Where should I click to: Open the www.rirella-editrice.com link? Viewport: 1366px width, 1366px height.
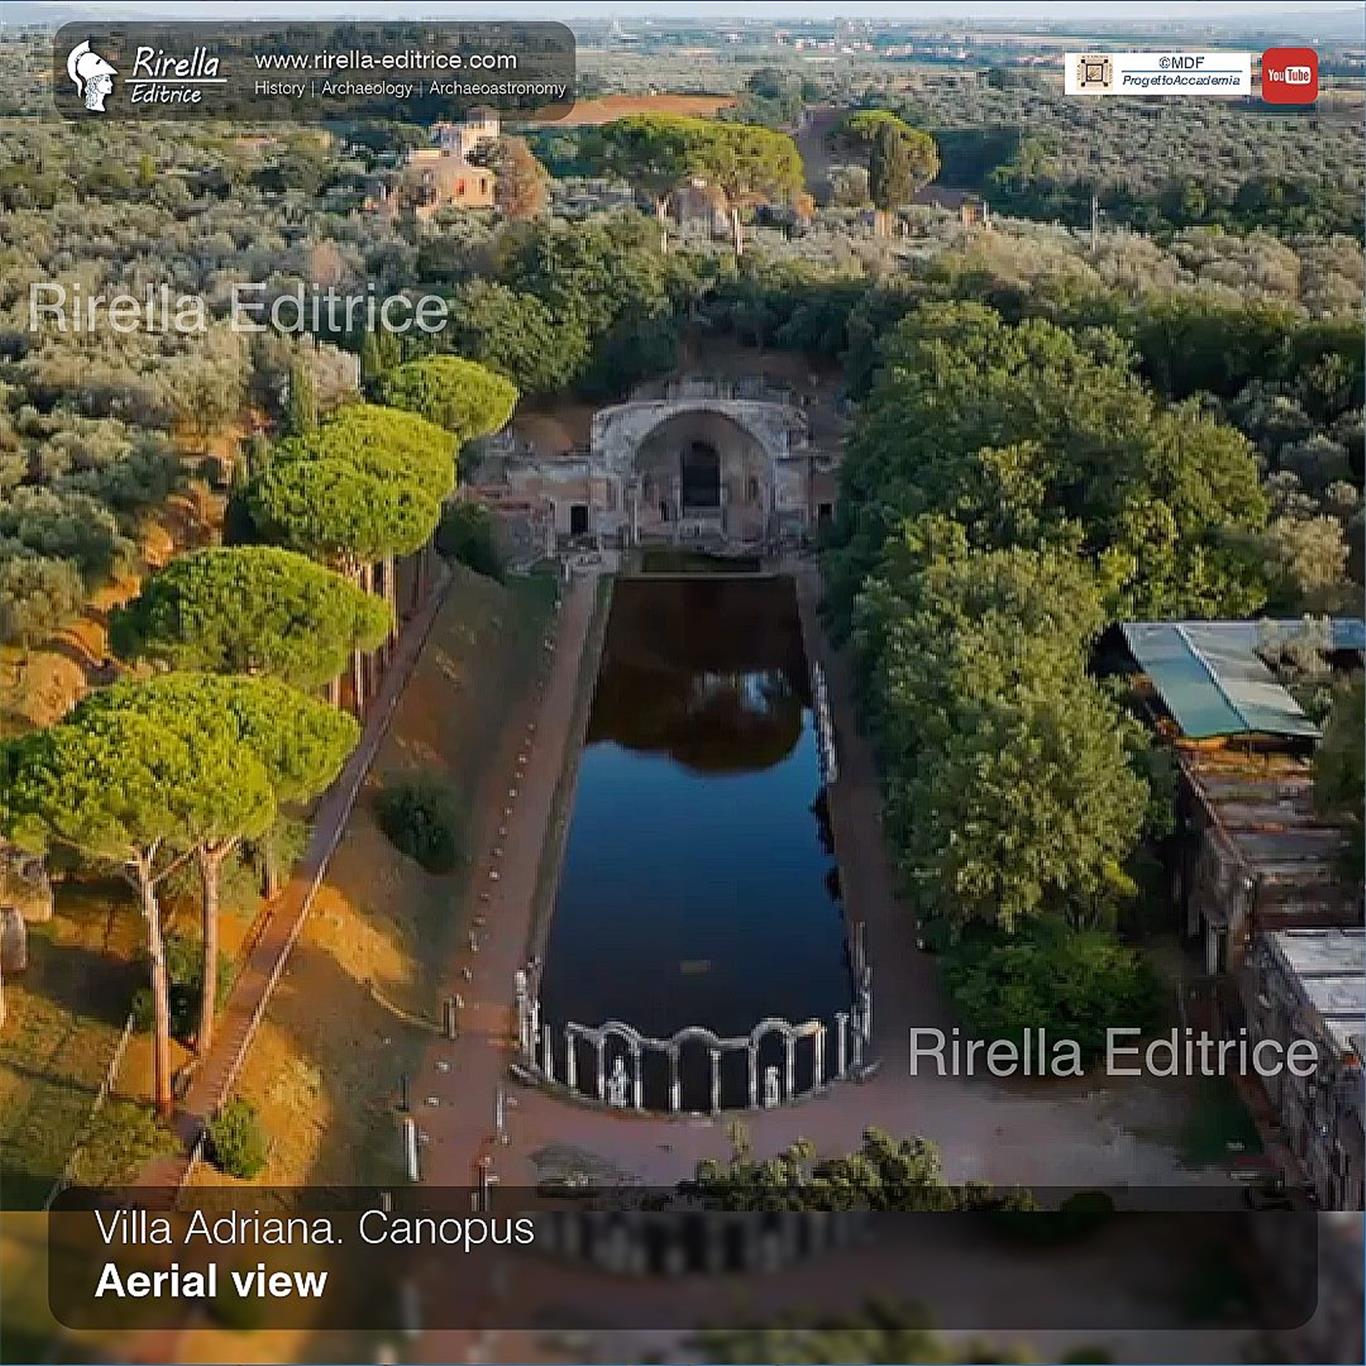pyautogui.click(x=385, y=60)
